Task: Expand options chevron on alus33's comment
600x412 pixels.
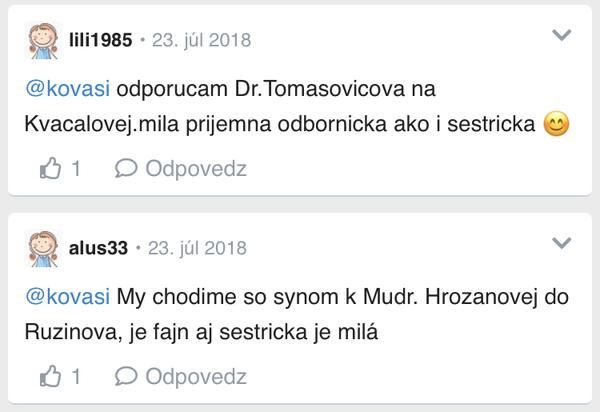Action: [562, 243]
